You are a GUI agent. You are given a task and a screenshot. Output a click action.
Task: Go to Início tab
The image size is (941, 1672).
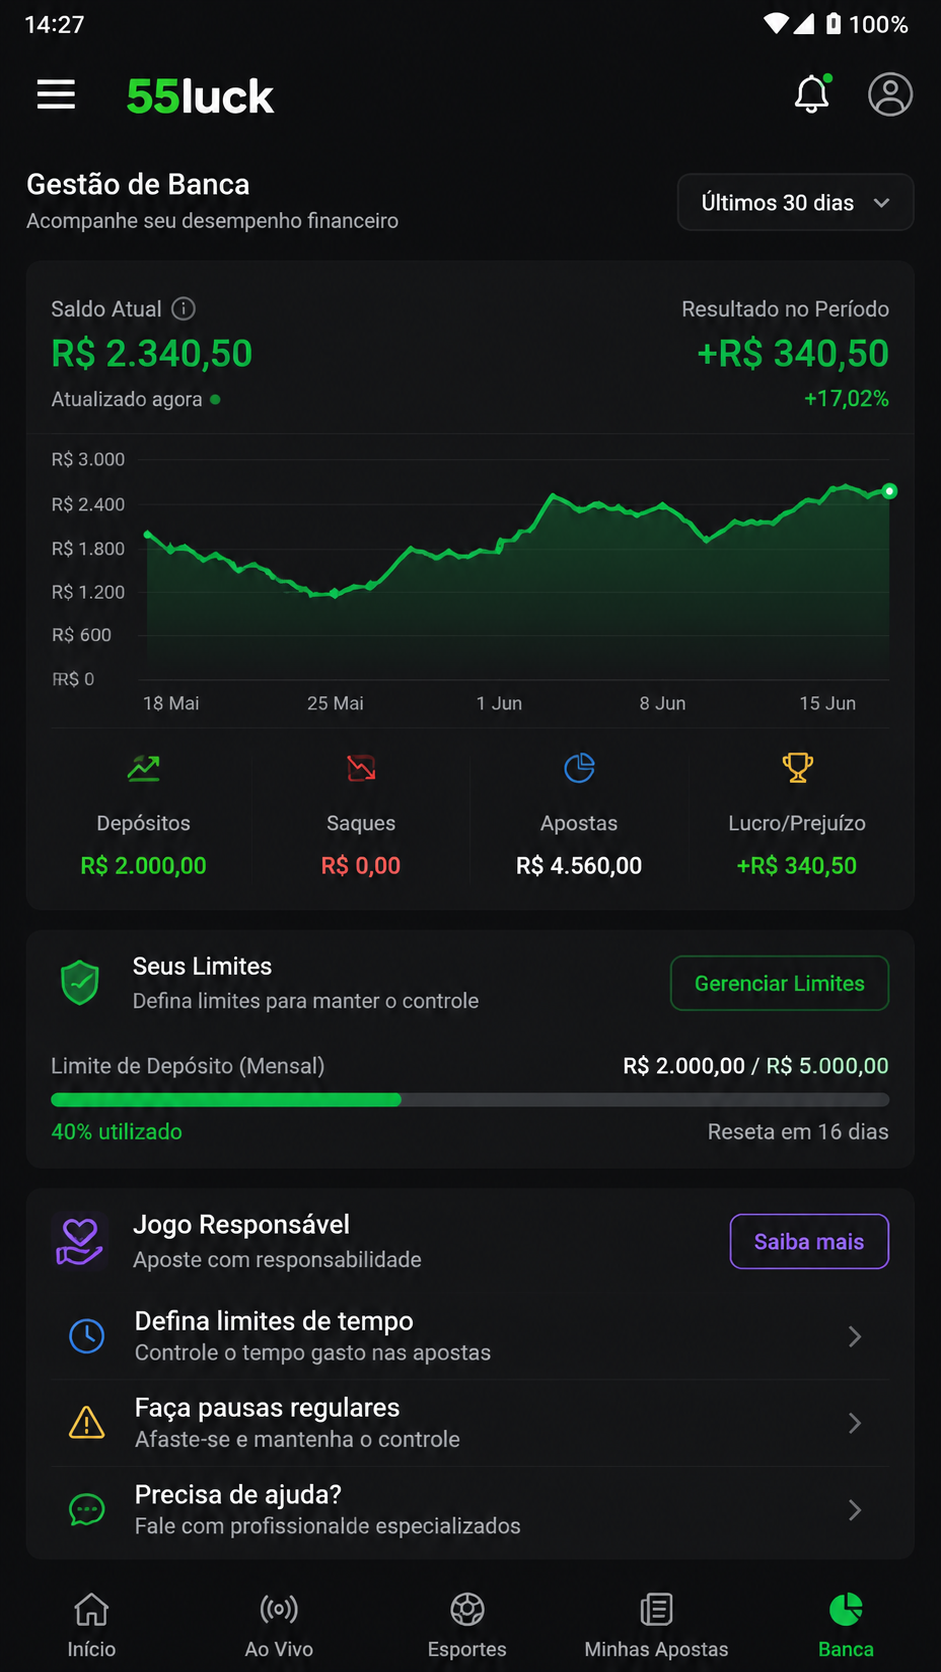click(x=91, y=1626)
